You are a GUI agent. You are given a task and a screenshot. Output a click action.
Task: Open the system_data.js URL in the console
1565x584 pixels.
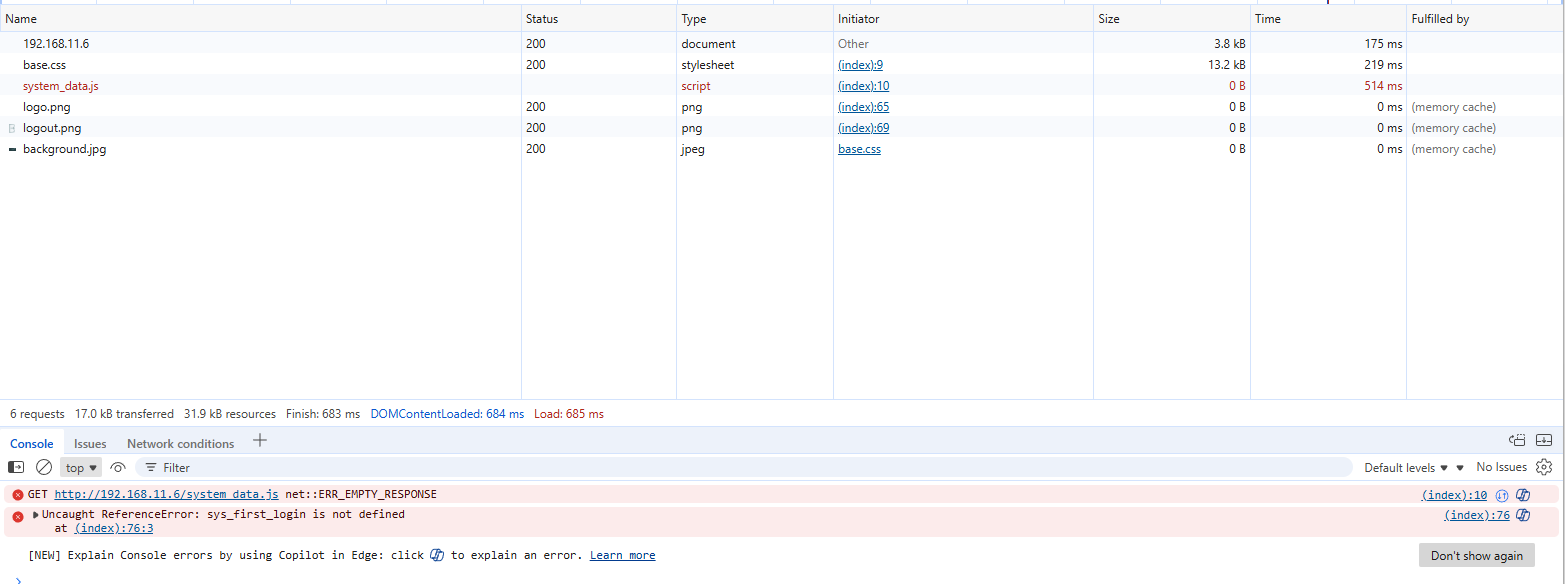[x=166, y=494]
